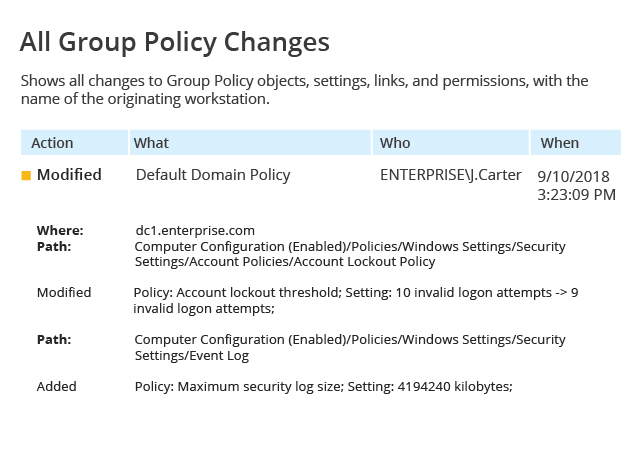This screenshot has width=640, height=450.
Task: Click the orange Modified status square icon
Action: coord(26,176)
